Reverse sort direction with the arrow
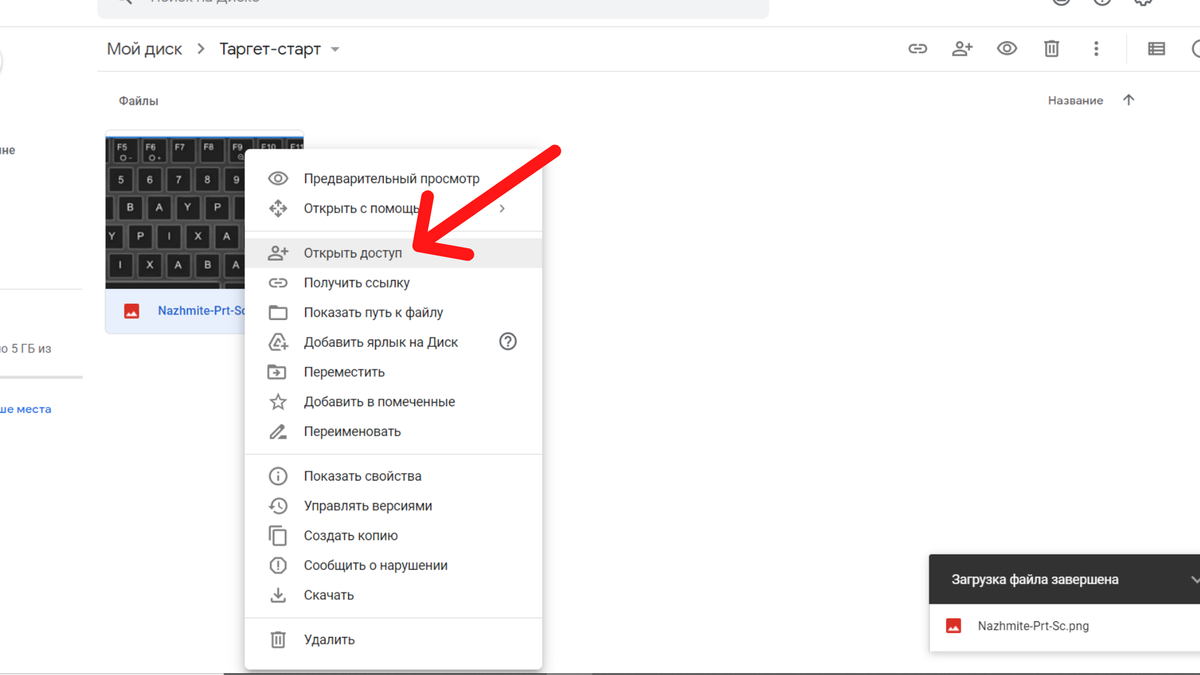The height and width of the screenshot is (675, 1200). pos(1129,100)
